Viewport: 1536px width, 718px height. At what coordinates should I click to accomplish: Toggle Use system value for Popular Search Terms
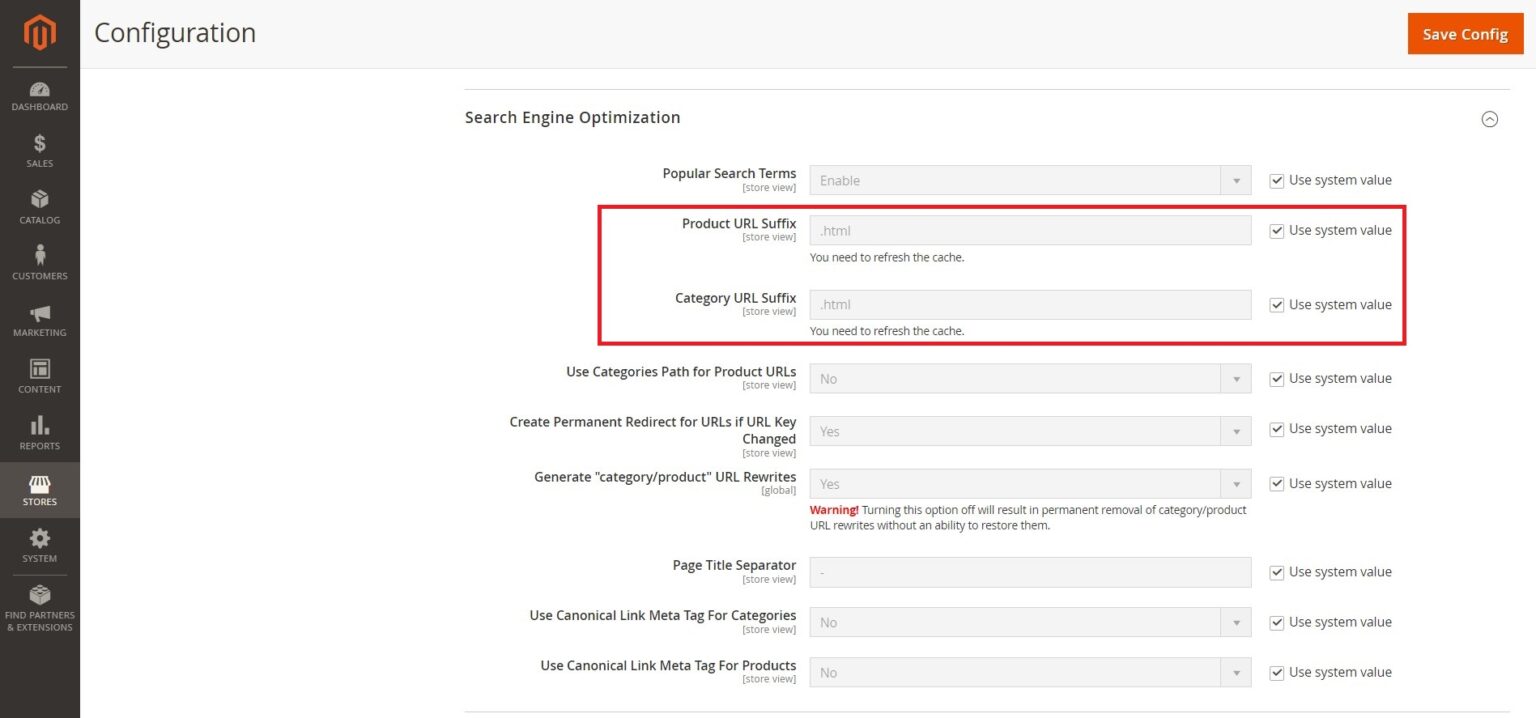tap(1276, 181)
